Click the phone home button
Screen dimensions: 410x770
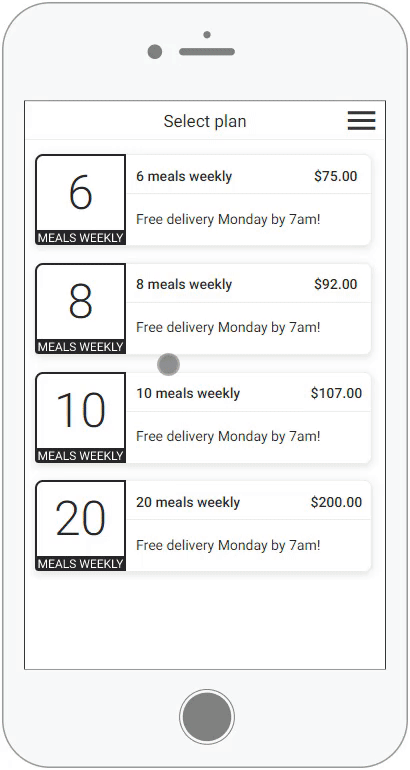tap(207, 716)
